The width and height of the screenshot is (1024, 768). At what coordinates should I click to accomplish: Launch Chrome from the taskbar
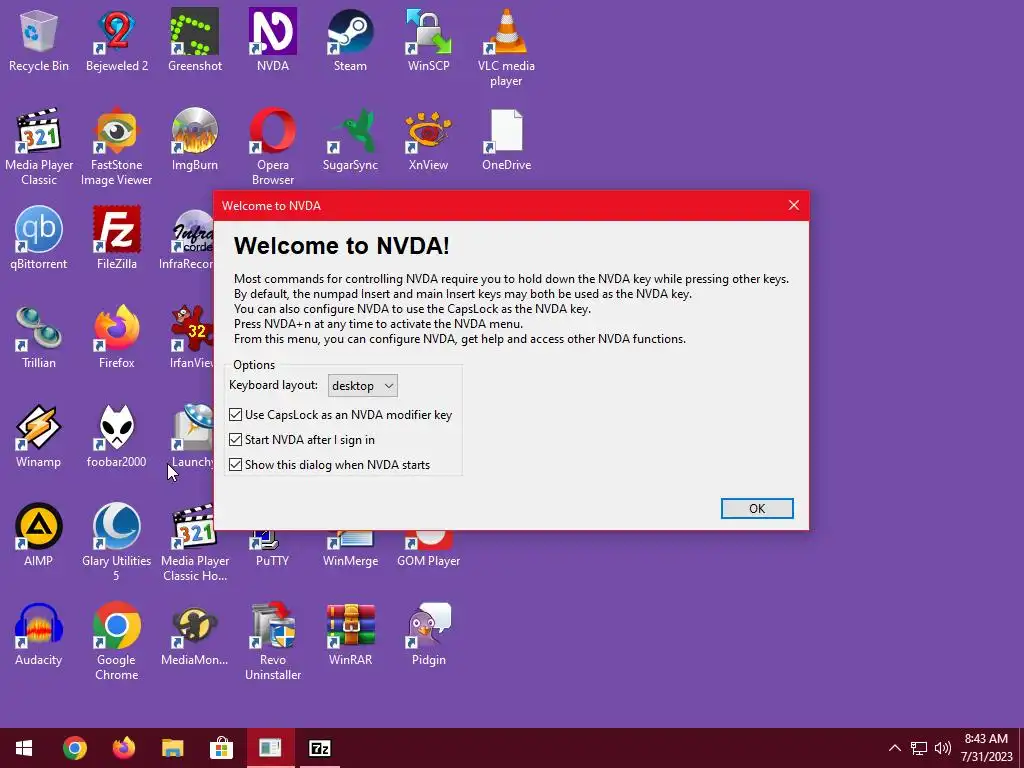pyautogui.click(x=74, y=748)
